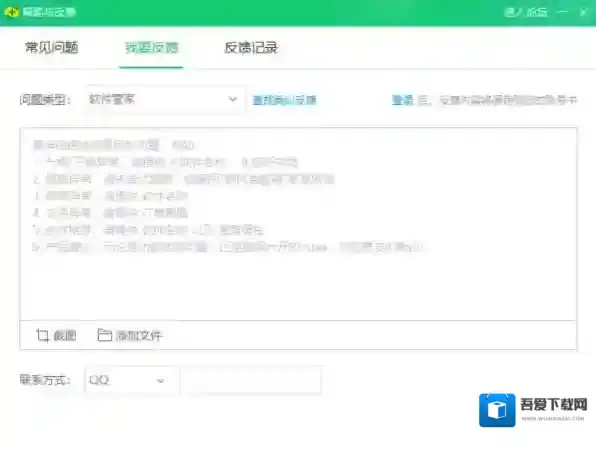Viewport: 596px width, 449px height.
Task: Click the 添加文件 folder icon
Action: coord(104,335)
